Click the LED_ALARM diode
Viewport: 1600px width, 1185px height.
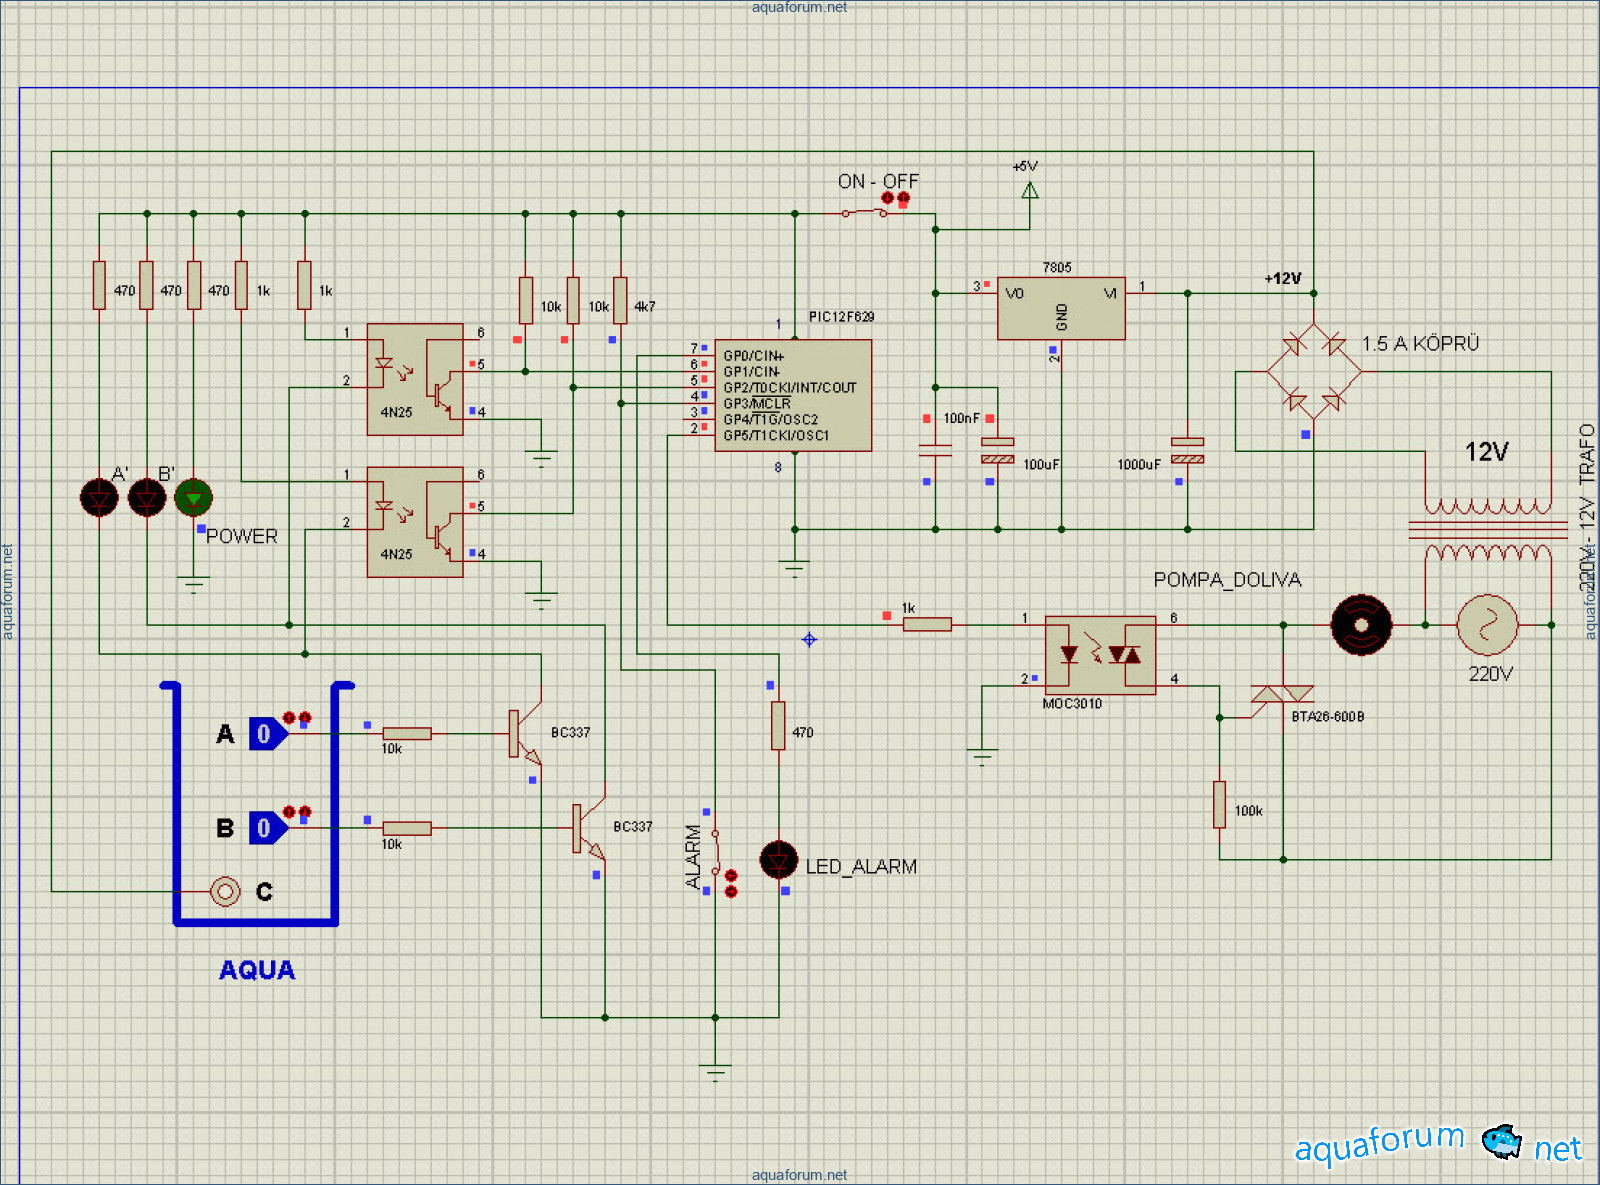click(x=778, y=860)
